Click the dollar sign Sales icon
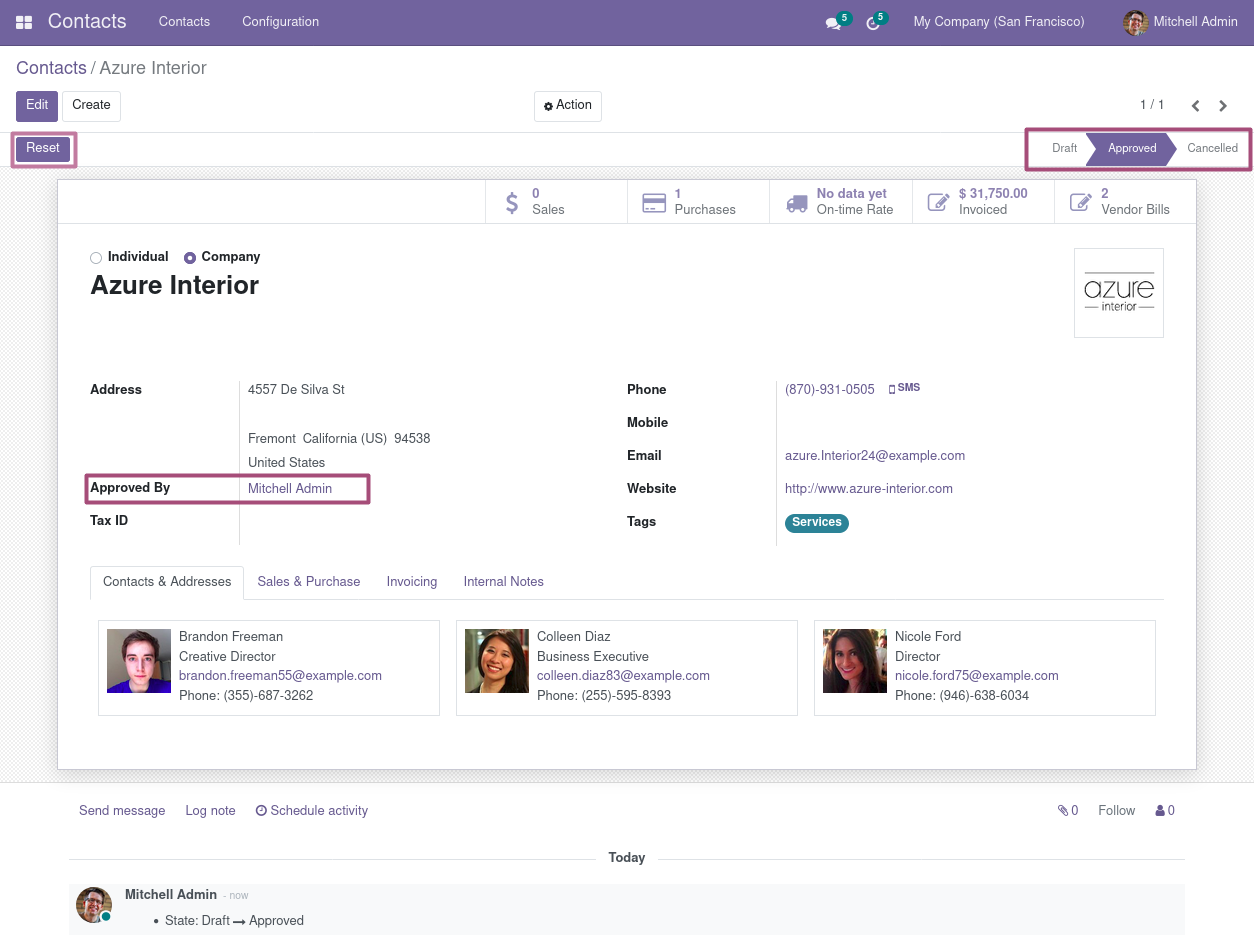1254x935 pixels. tap(512, 202)
